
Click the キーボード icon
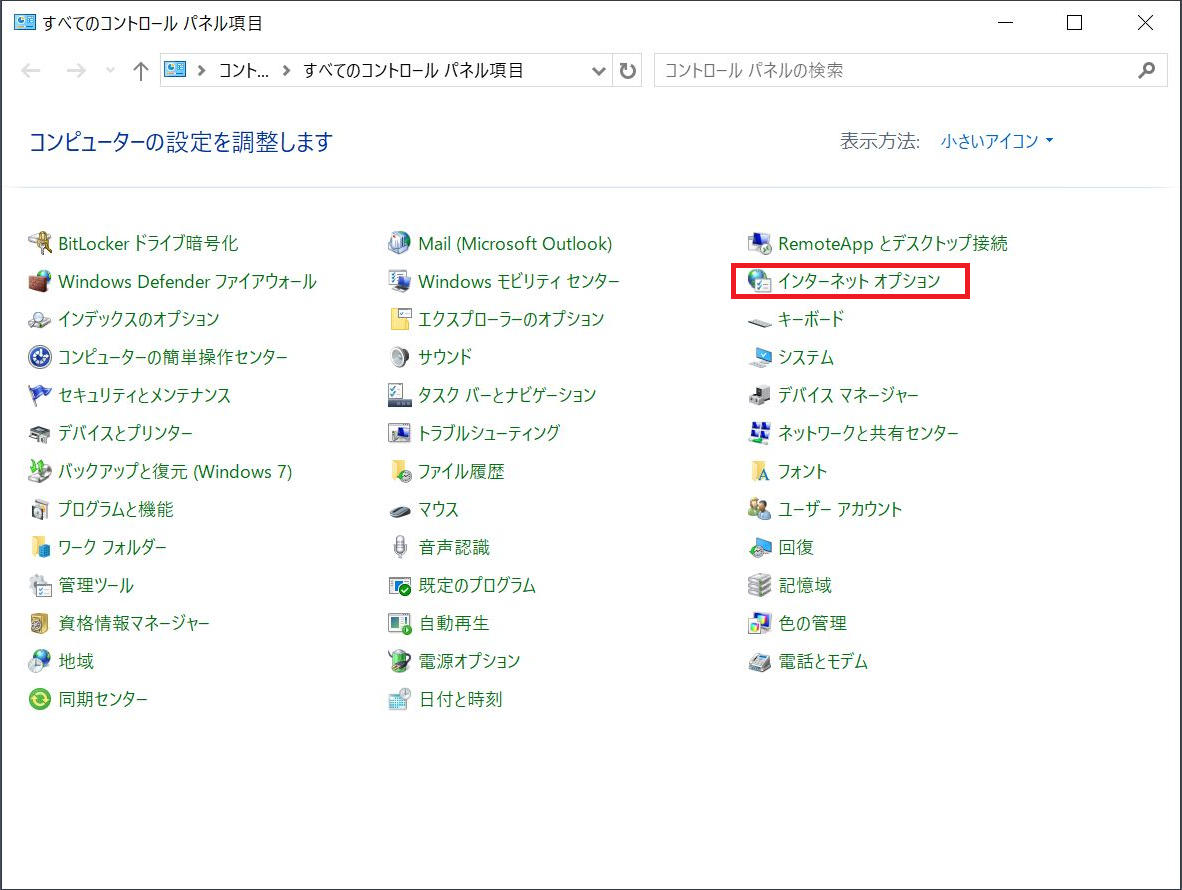(759, 322)
